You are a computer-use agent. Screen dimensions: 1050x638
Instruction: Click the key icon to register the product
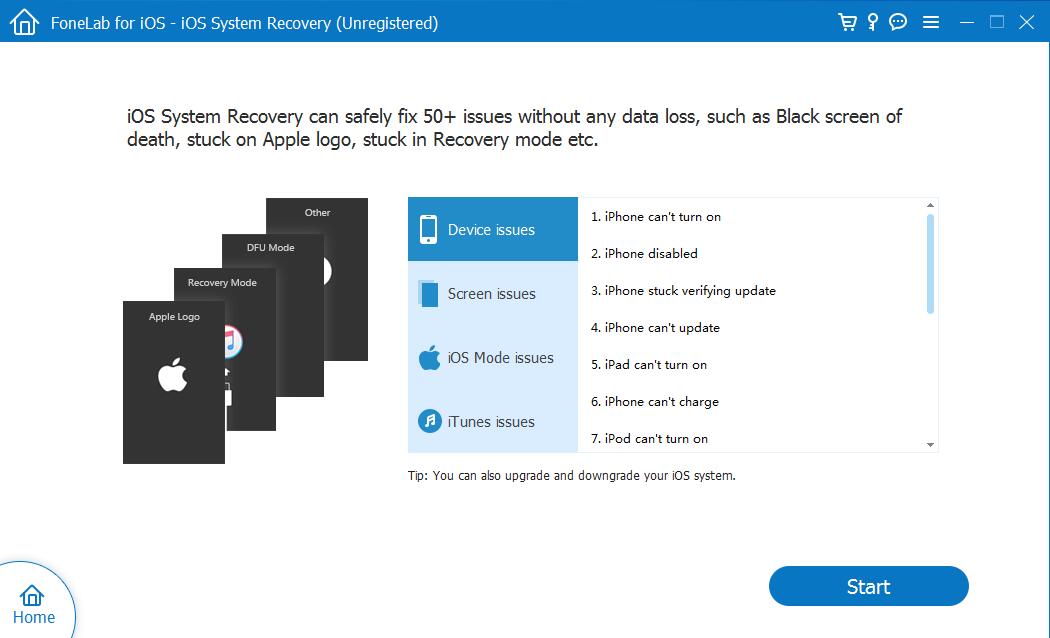(x=871, y=21)
